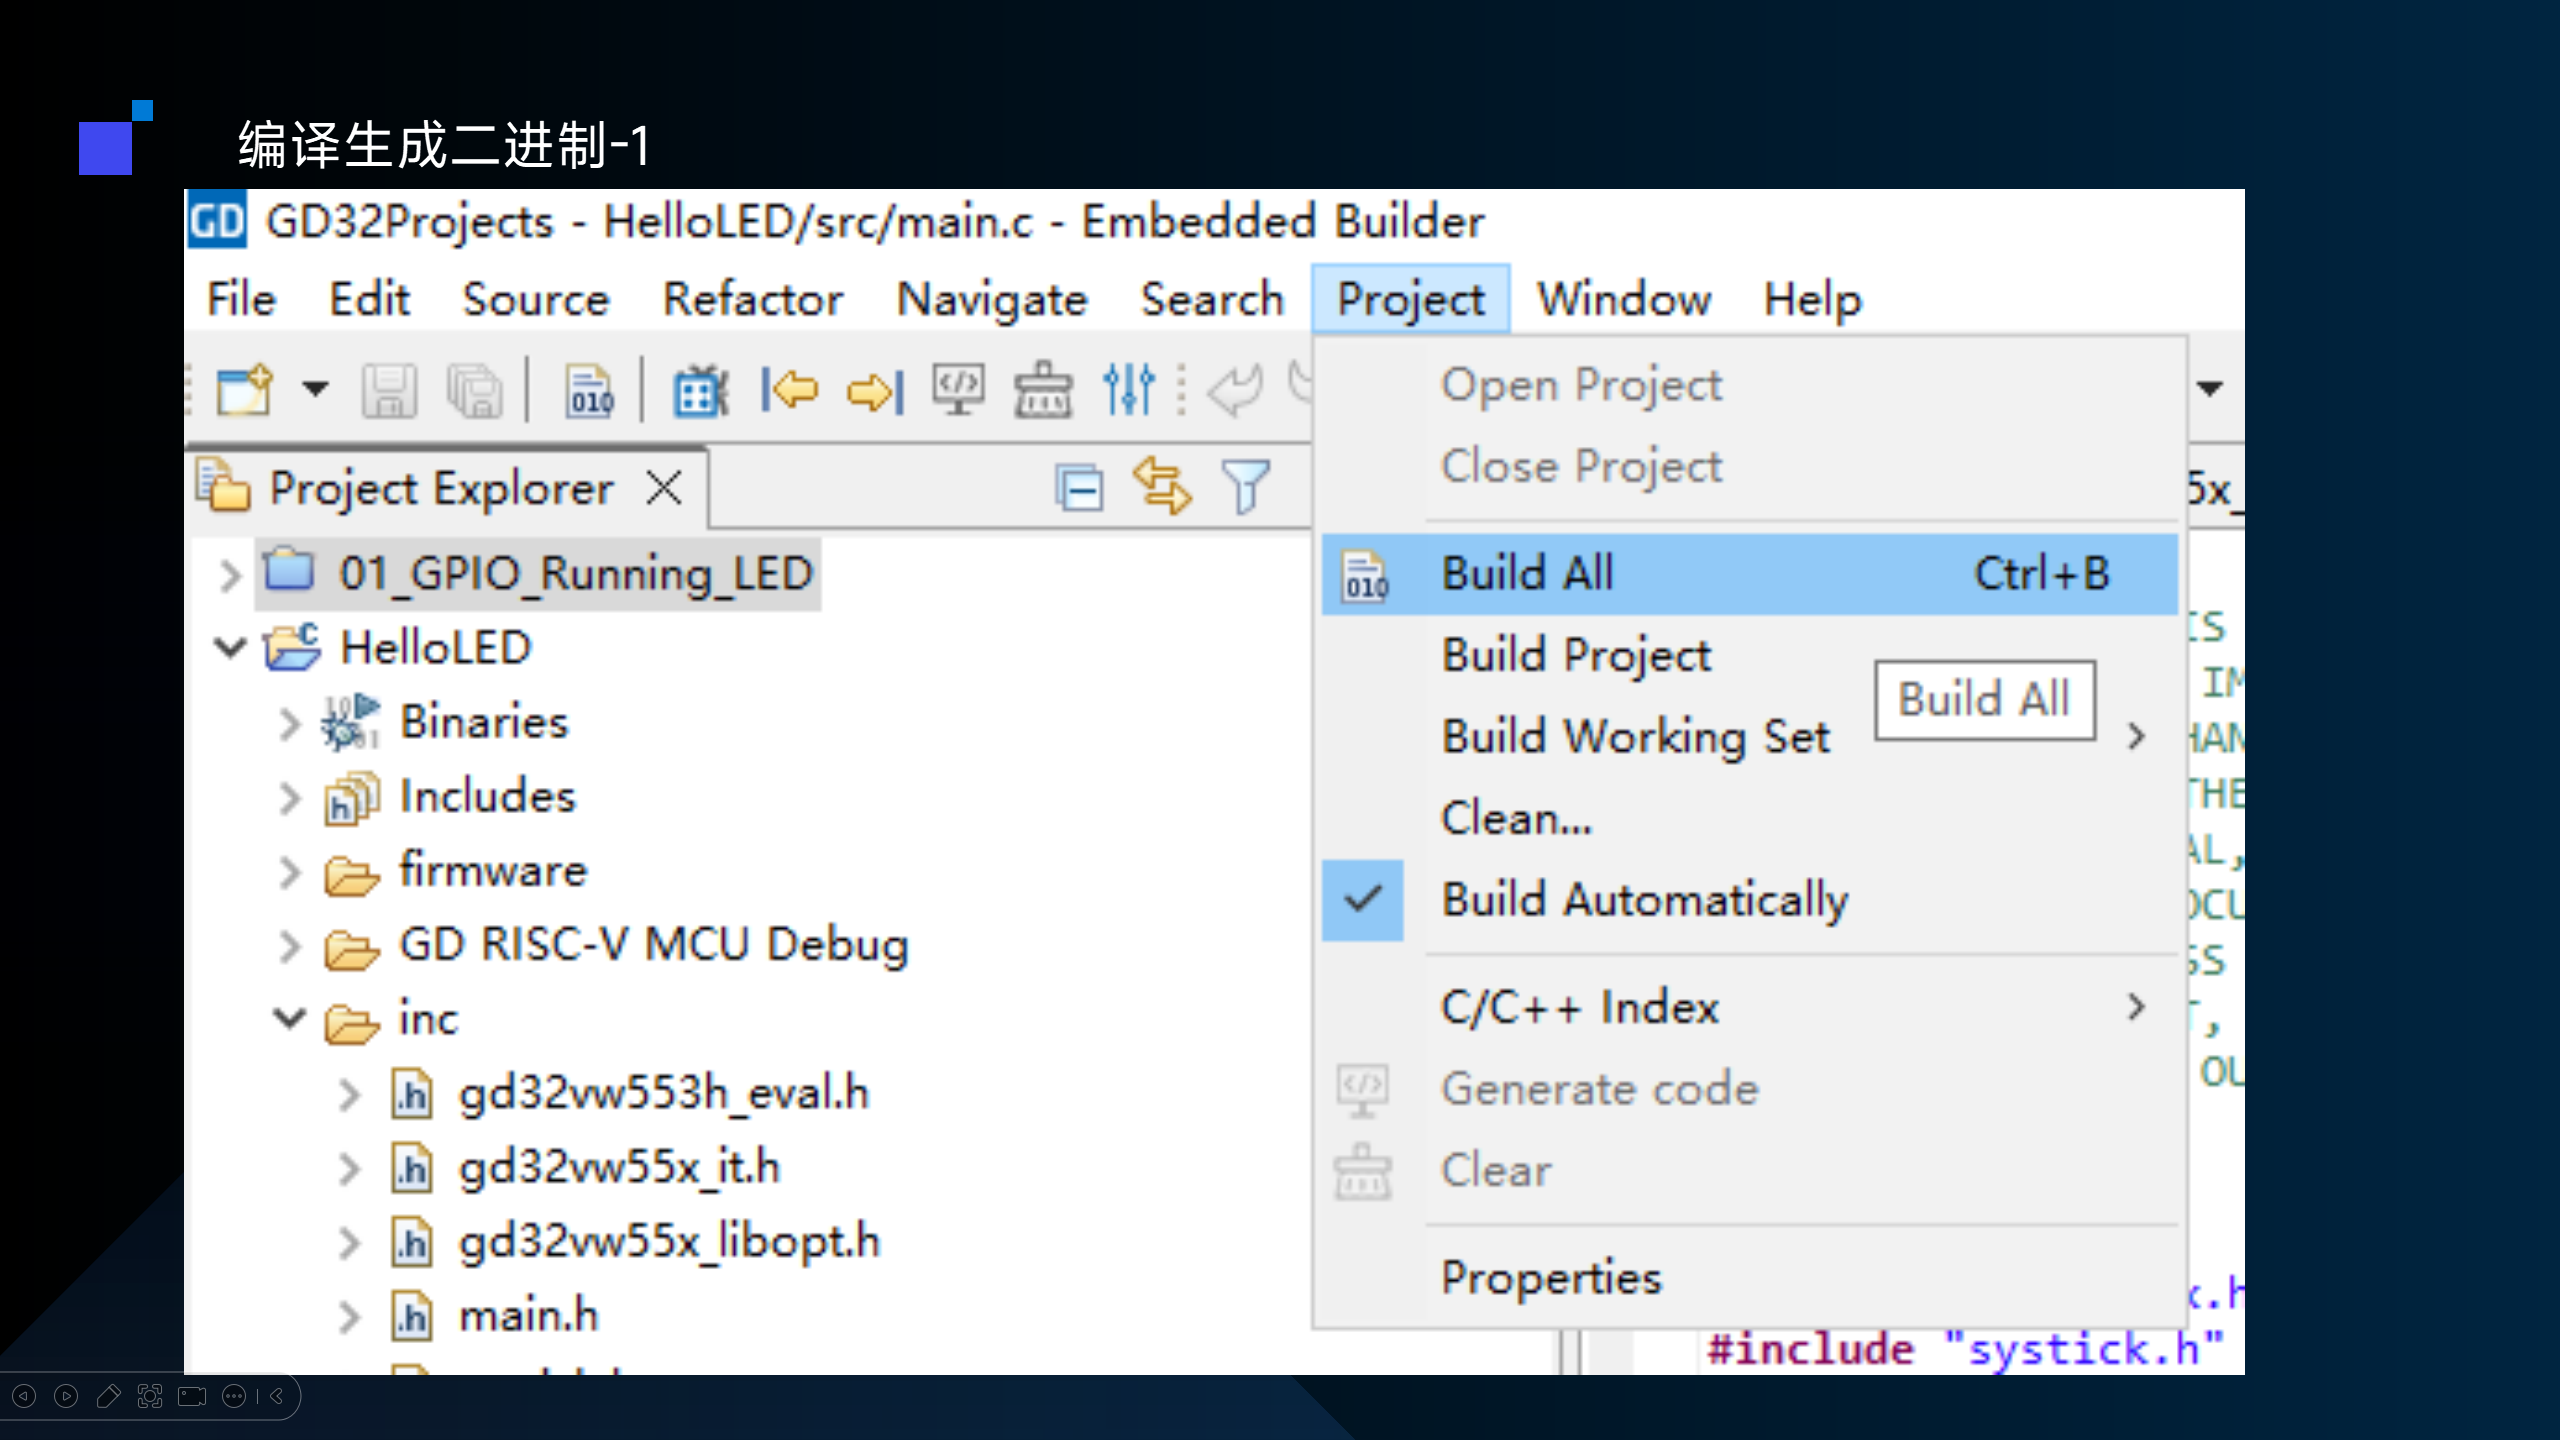Click the Save toolbar icon
This screenshot has height=1440, width=2560.
[x=389, y=390]
